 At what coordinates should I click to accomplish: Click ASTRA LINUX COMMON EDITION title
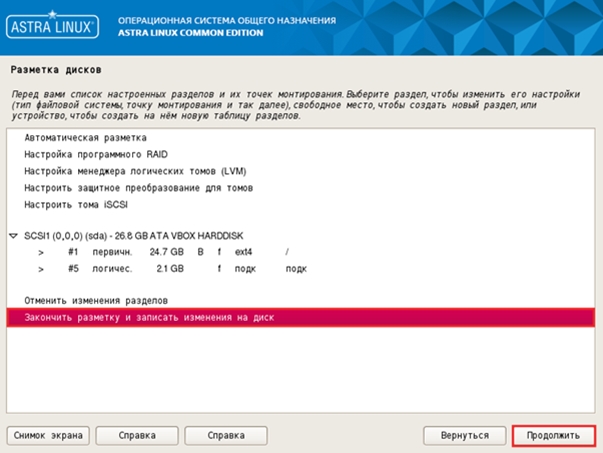[x=190, y=33]
